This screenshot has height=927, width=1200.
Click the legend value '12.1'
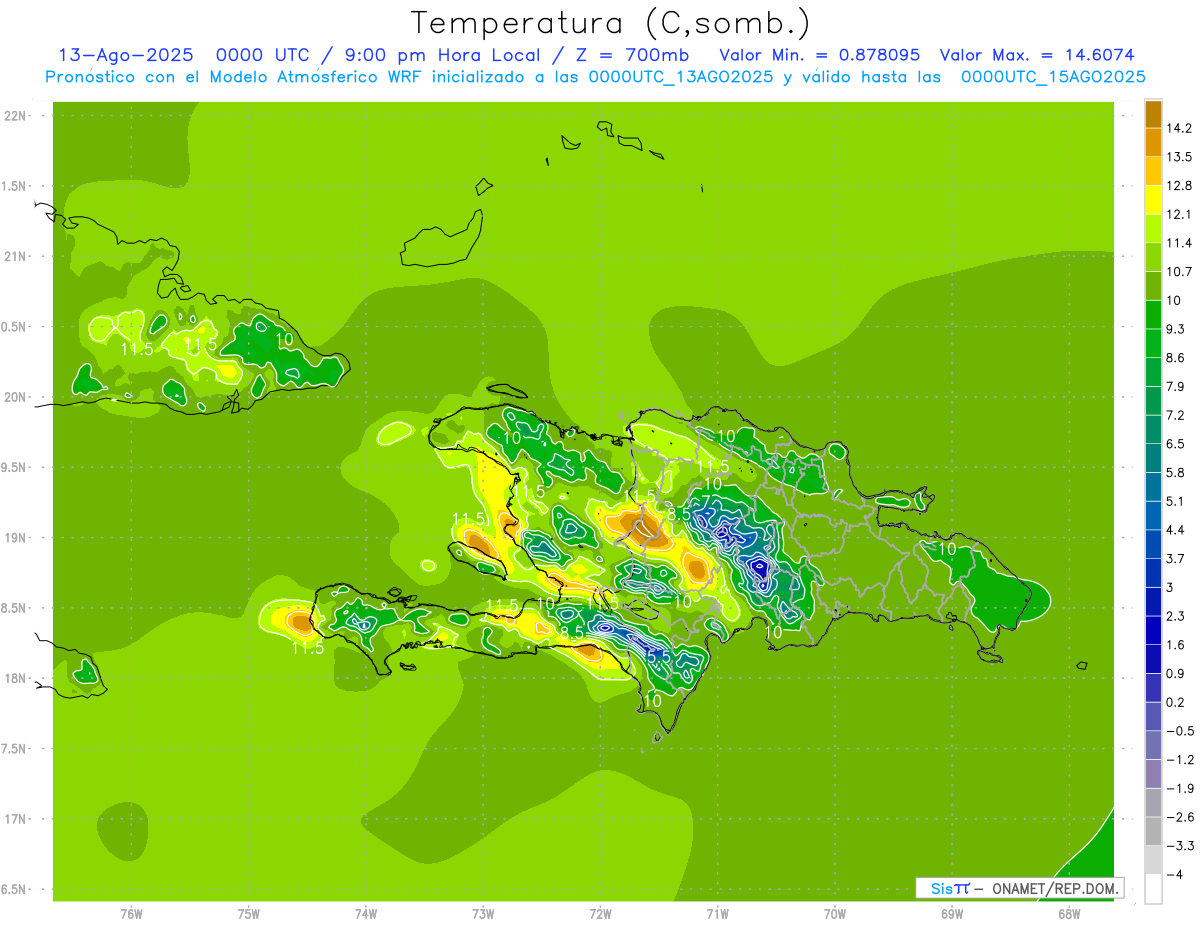[1180, 214]
